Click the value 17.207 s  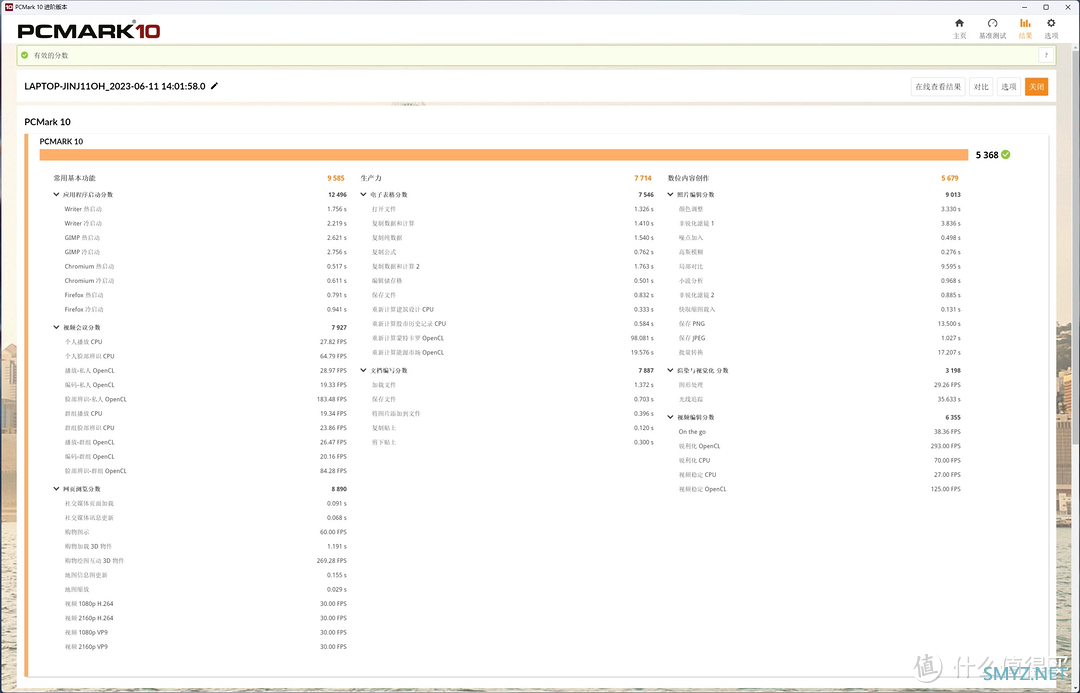[x=949, y=353]
